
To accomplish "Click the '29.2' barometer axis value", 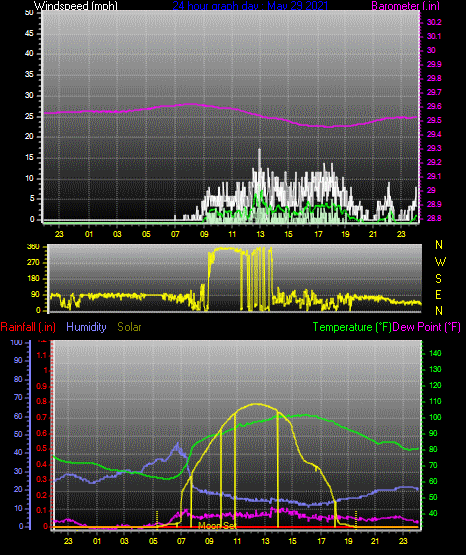I will pyautogui.click(x=434, y=162).
